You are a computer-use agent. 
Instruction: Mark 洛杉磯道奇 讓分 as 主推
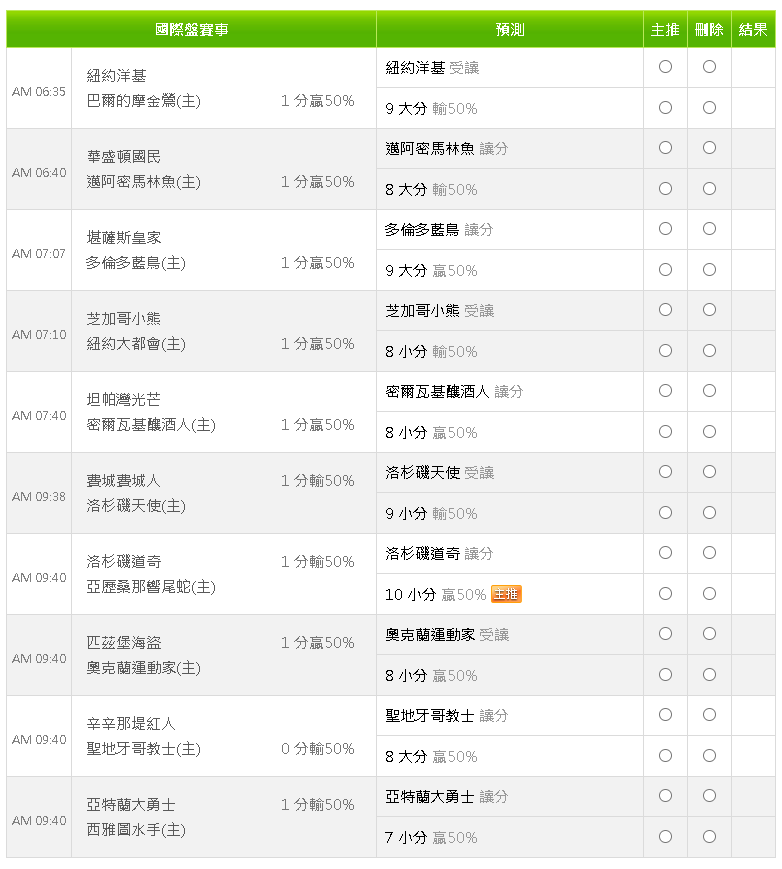[665, 553]
